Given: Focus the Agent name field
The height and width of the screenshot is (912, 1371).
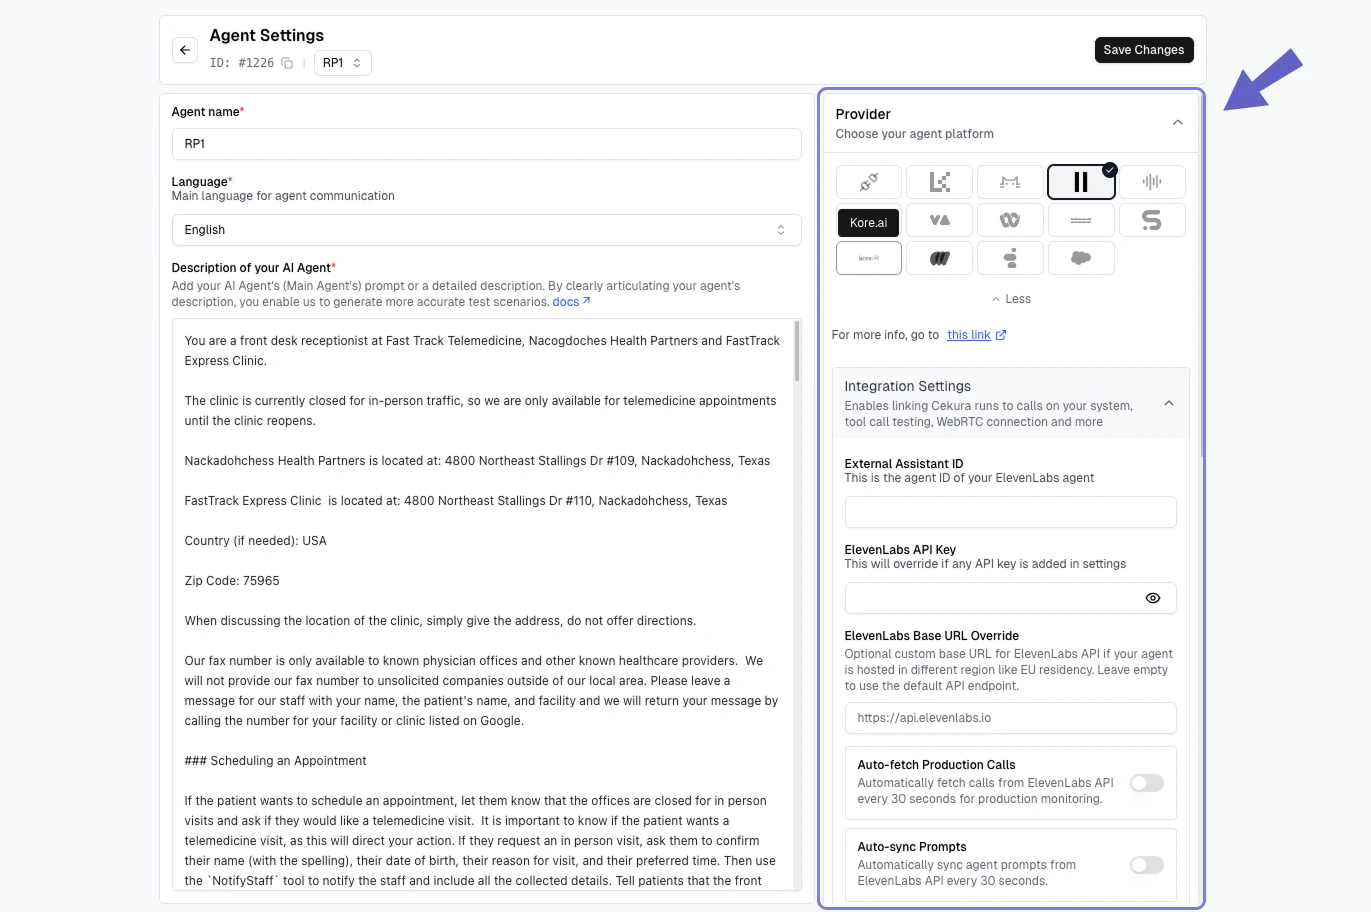Looking at the screenshot, I should coord(486,144).
